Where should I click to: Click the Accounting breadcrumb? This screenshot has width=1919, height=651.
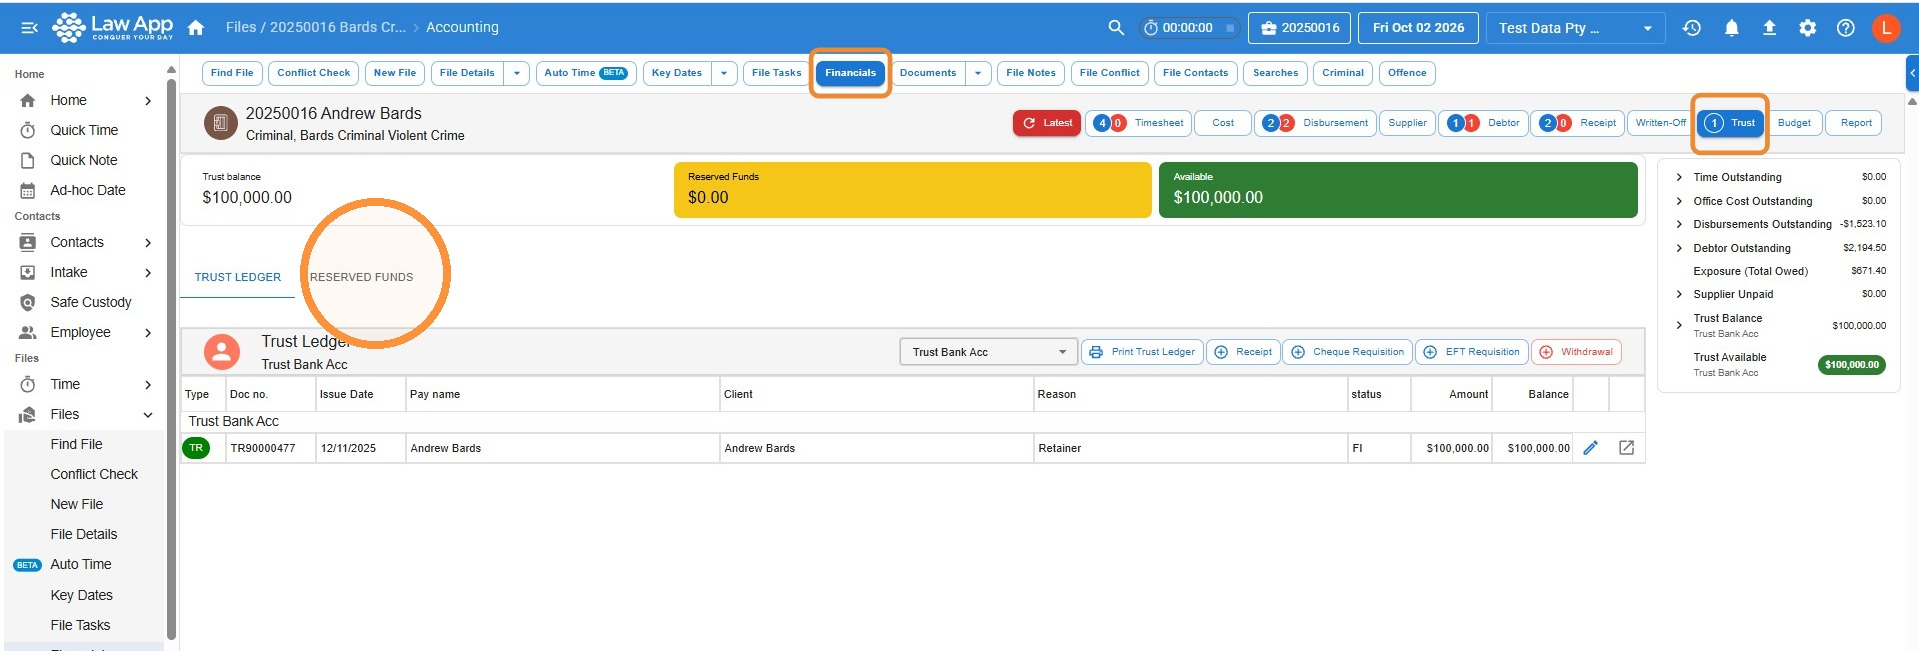tap(462, 27)
